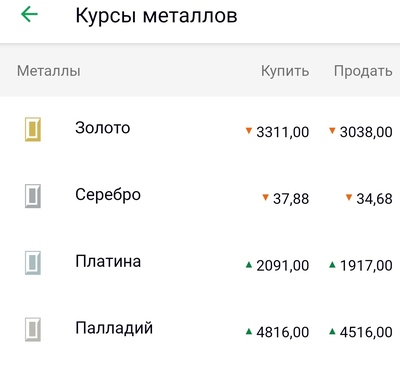Click the up arrow beside 2091,00

point(249,265)
